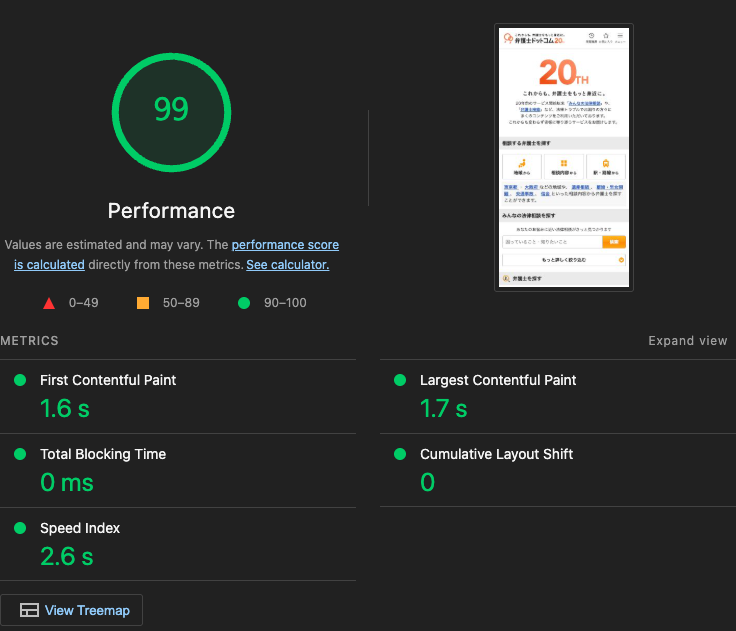Open the "performance score is calculated" link
This screenshot has height=631, width=736.
pyautogui.click(x=285, y=245)
